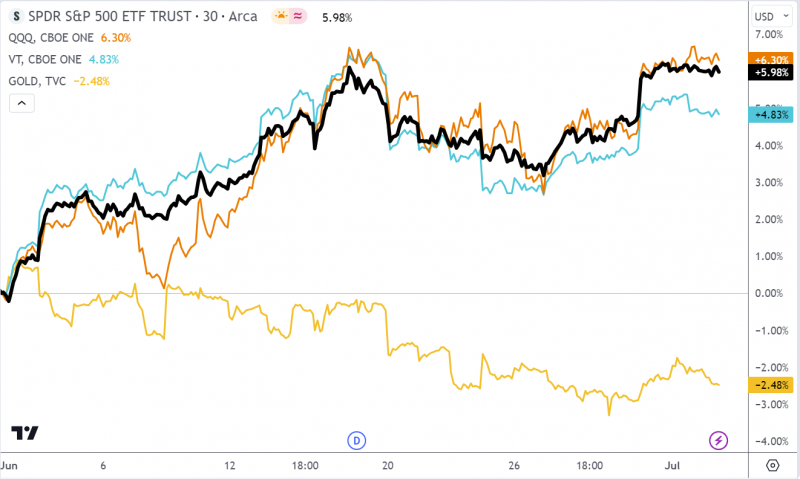The width and height of the screenshot is (800, 479).
Task: Click the dividend D marker icon
Action: pyautogui.click(x=357, y=440)
